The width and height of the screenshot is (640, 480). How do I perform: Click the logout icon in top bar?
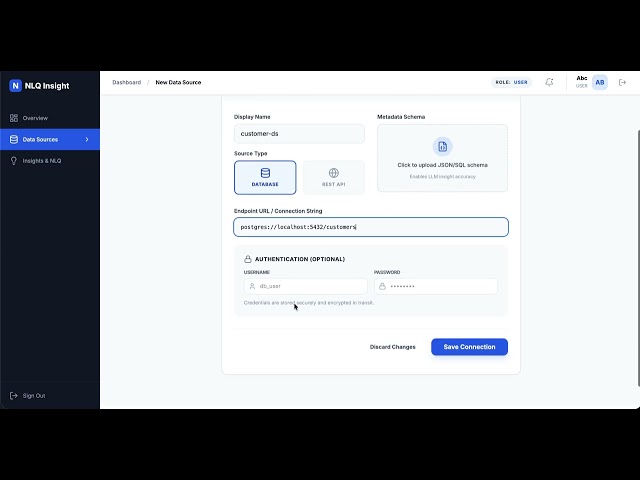(622, 82)
